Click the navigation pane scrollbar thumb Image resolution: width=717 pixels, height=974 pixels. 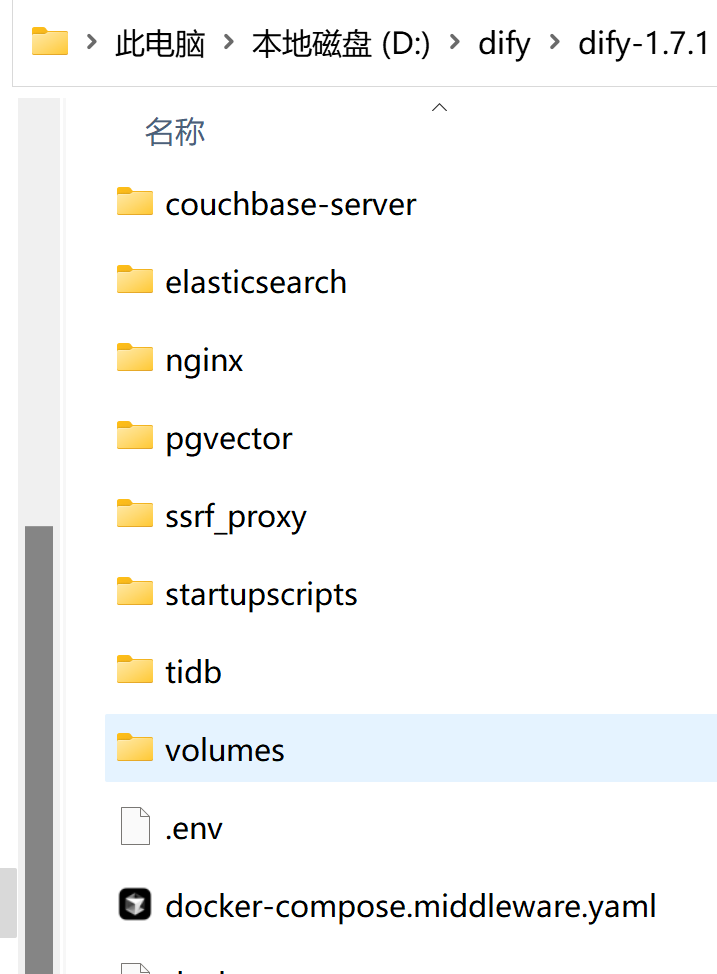[39, 750]
